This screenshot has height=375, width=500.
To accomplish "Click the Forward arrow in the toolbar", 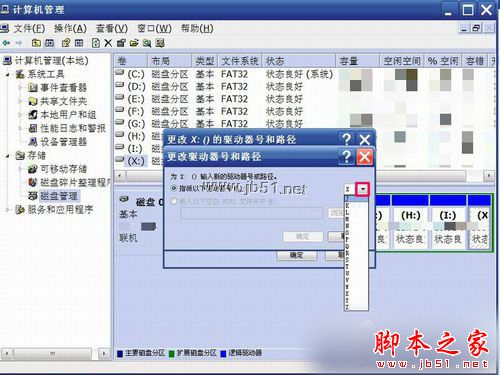I will (x=19, y=43).
